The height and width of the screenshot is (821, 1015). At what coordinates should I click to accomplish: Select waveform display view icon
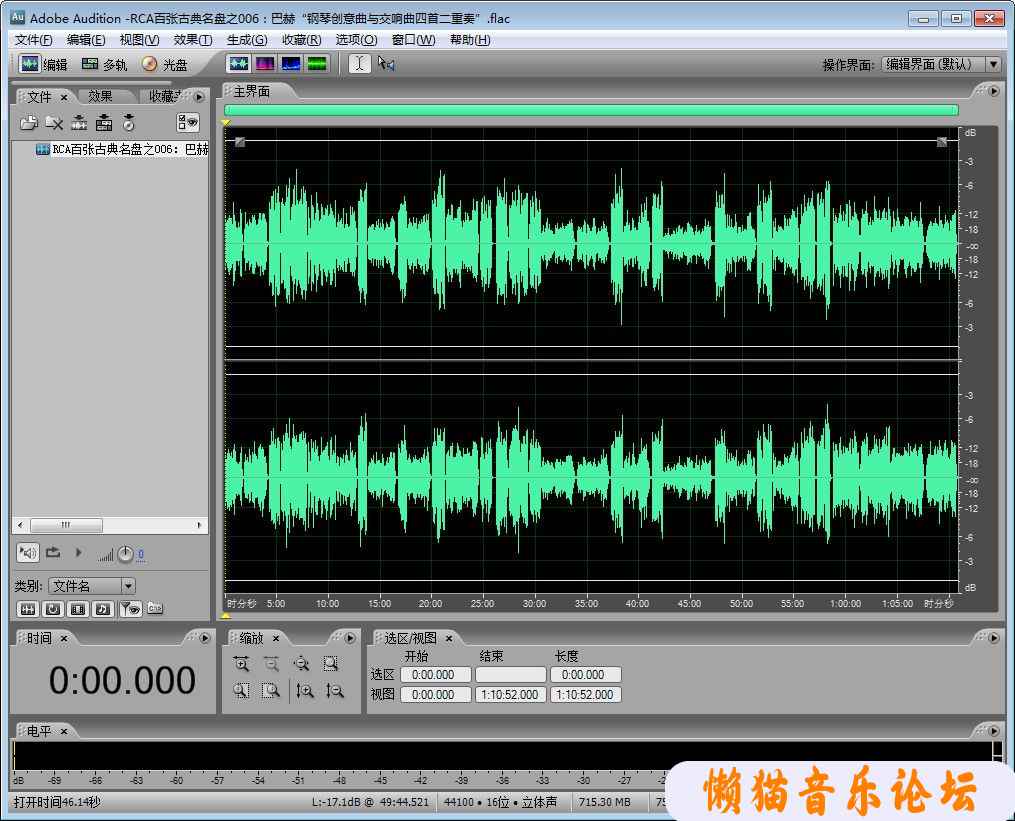(x=239, y=63)
